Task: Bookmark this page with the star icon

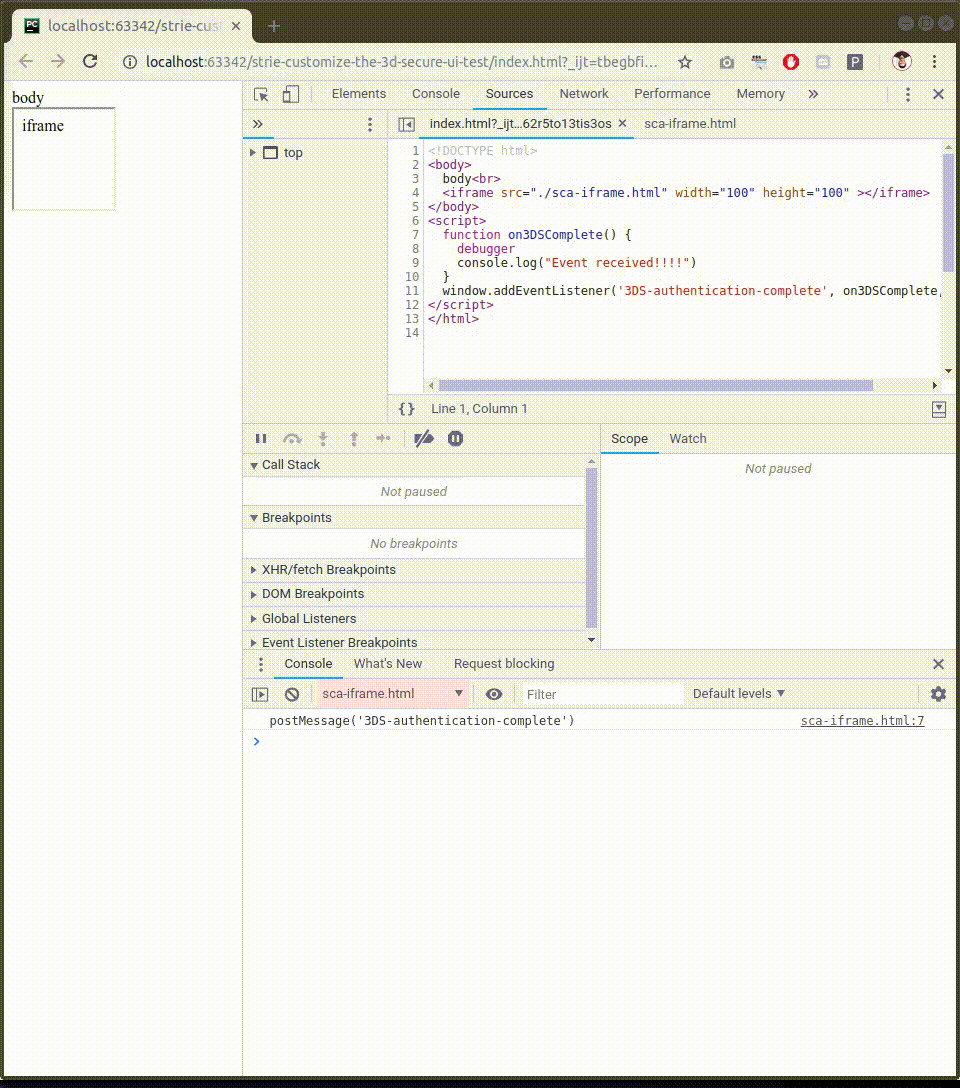Action: (x=685, y=62)
